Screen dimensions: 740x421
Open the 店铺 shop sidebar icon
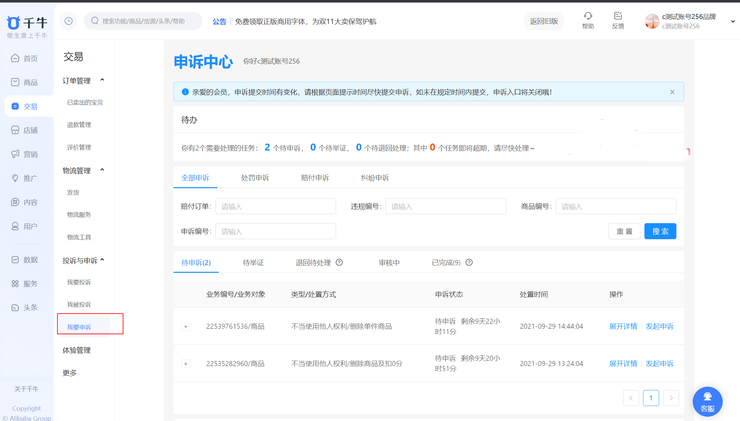coord(15,130)
